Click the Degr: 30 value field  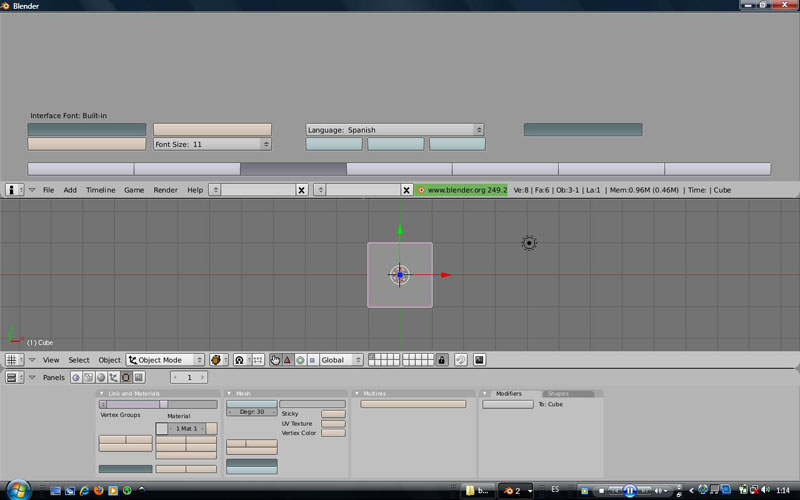pyautogui.click(x=252, y=412)
